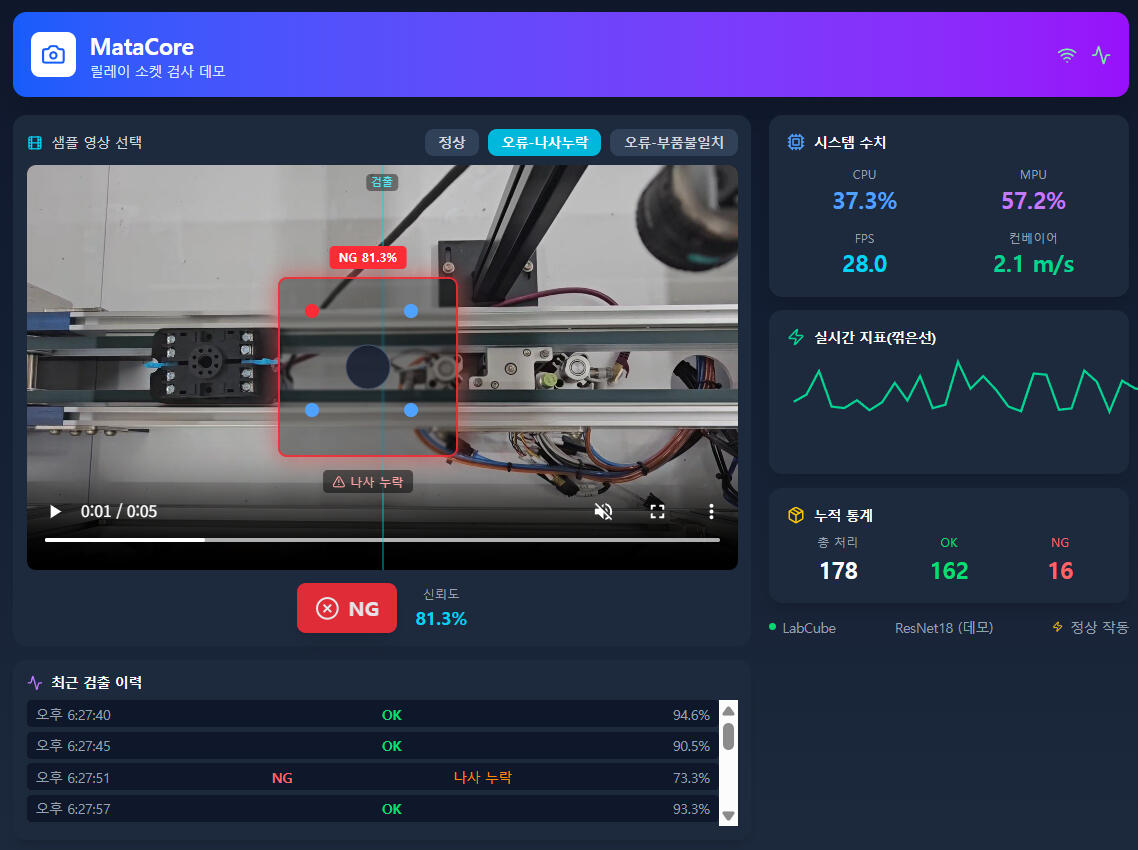Click the film icon beside 샘플 영상 선택
Screen dimensions: 1138x850
pos(36,143)
